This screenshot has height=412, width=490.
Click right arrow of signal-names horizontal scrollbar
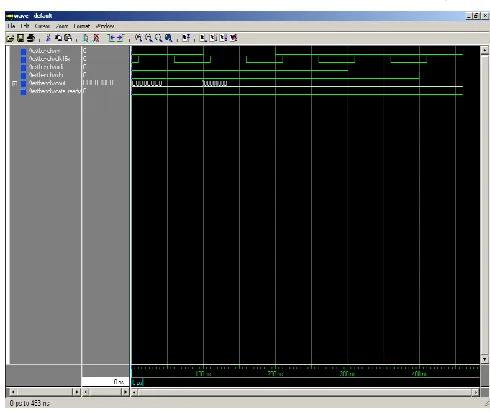(x=77, y=392)
